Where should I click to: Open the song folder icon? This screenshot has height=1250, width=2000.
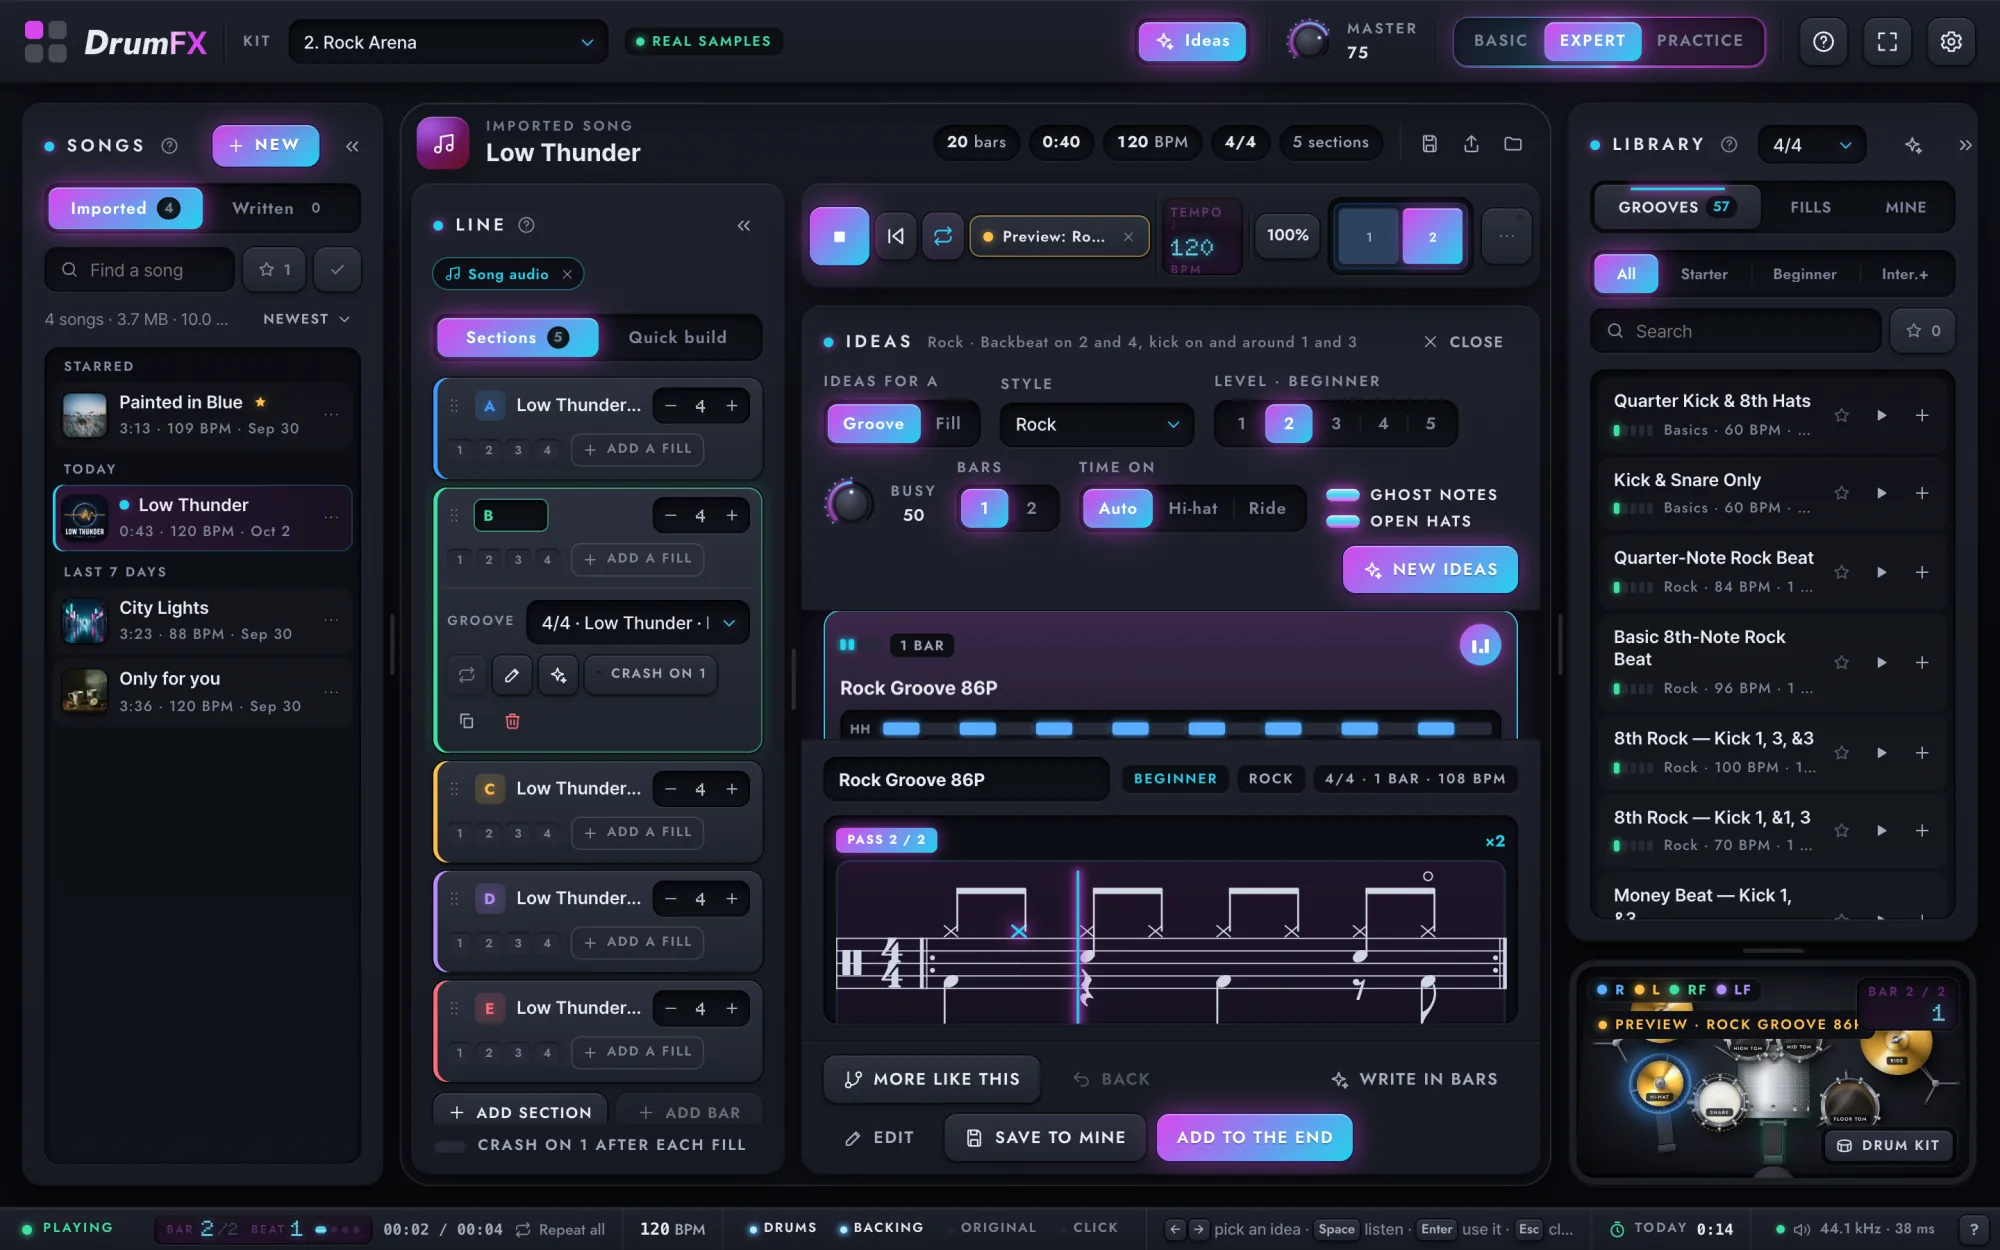click(x=1513, y=143)
